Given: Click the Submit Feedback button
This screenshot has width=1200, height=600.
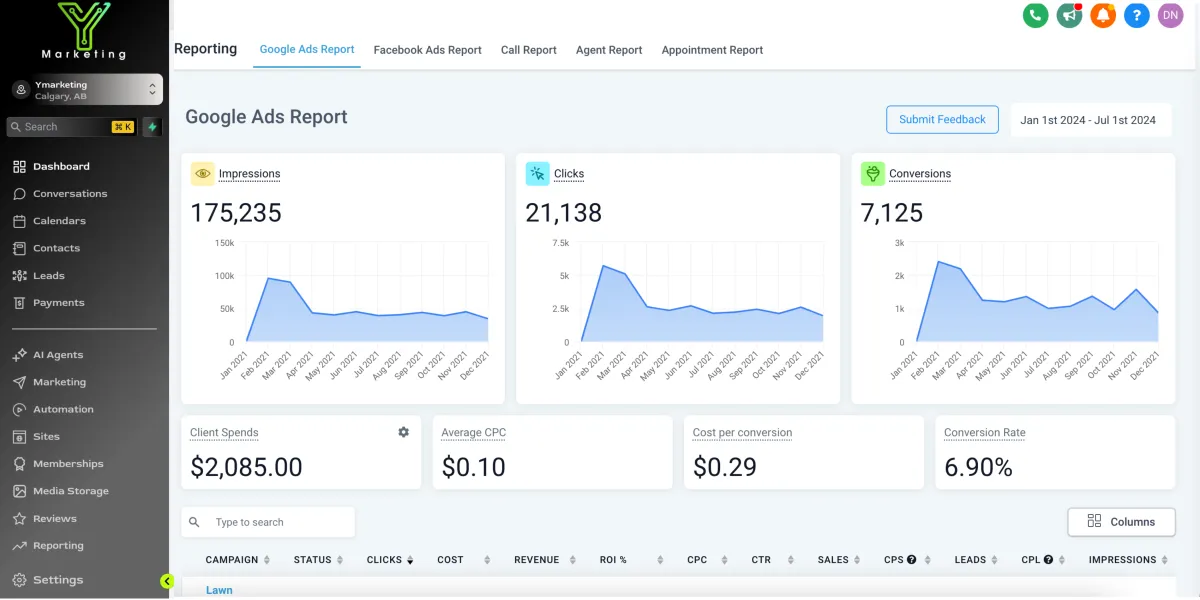Looking at the screenshot, I should point(942,120).
